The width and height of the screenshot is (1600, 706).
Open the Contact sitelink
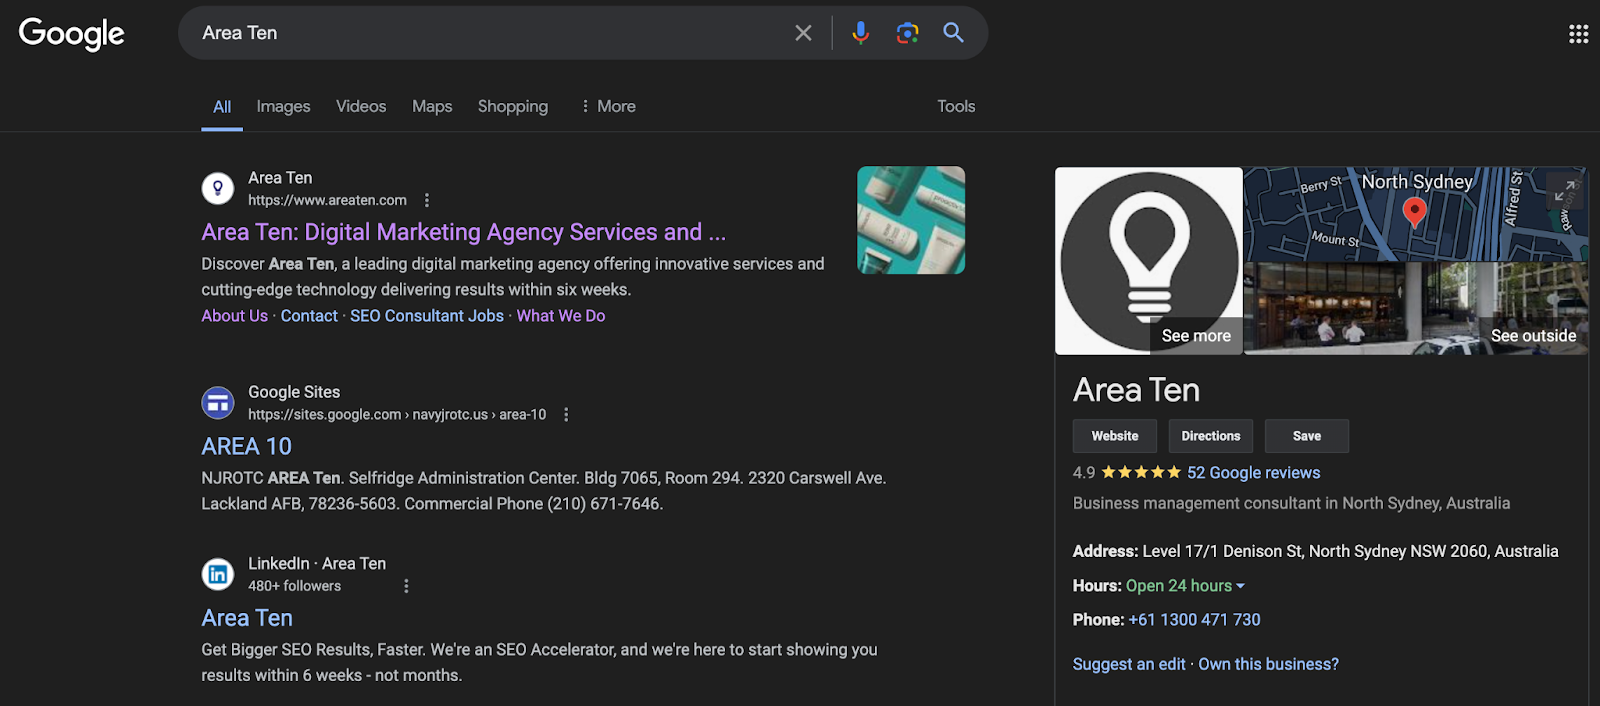[309, 316]
